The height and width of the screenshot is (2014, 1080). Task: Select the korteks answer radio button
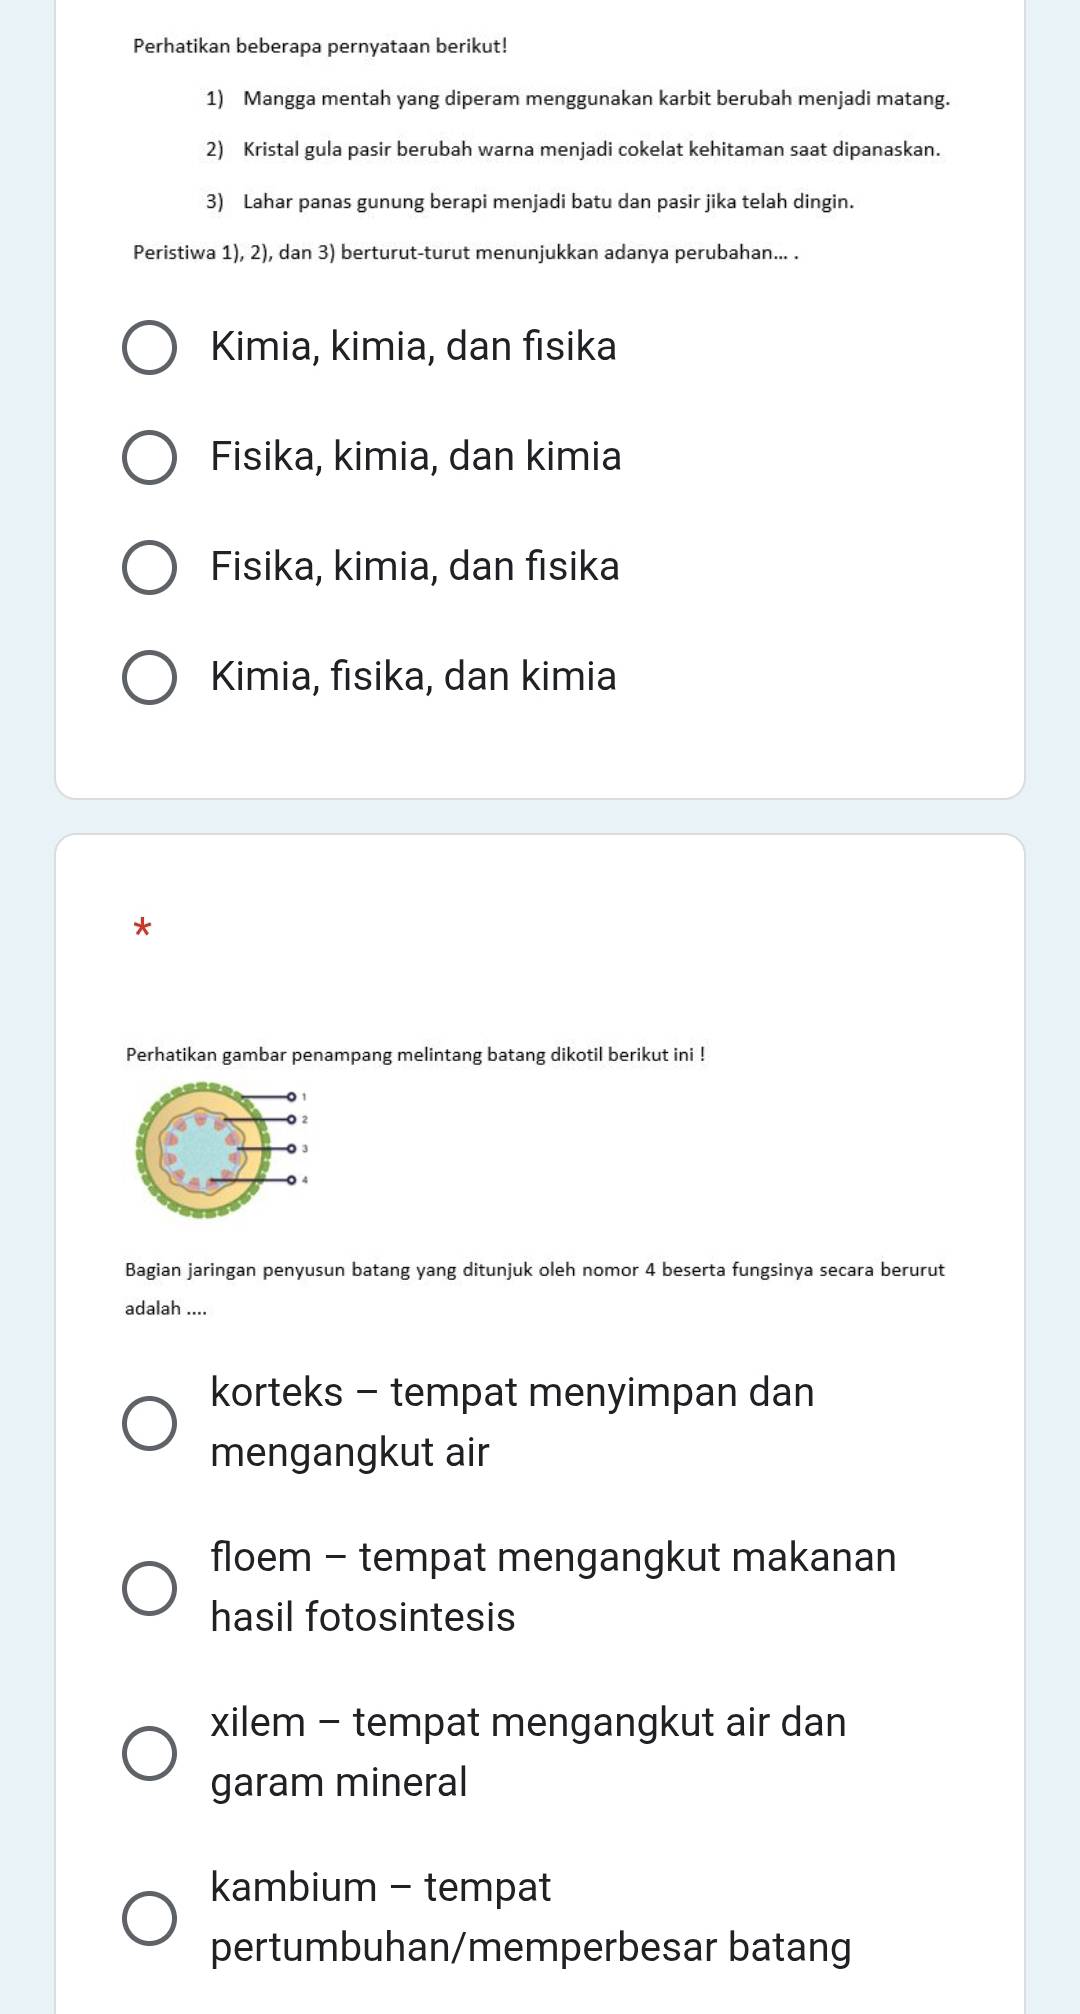(149, 1423)
